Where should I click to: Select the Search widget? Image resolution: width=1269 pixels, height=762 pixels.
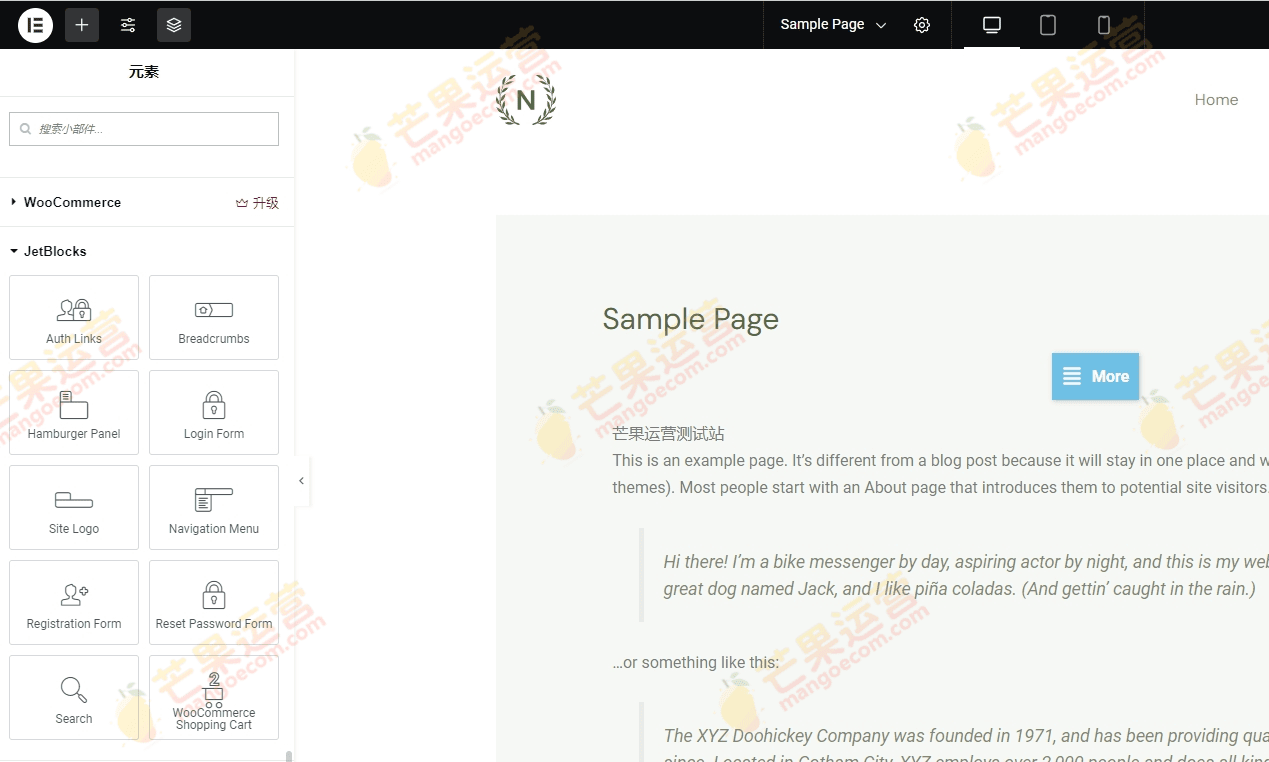[x=74, y=698]
